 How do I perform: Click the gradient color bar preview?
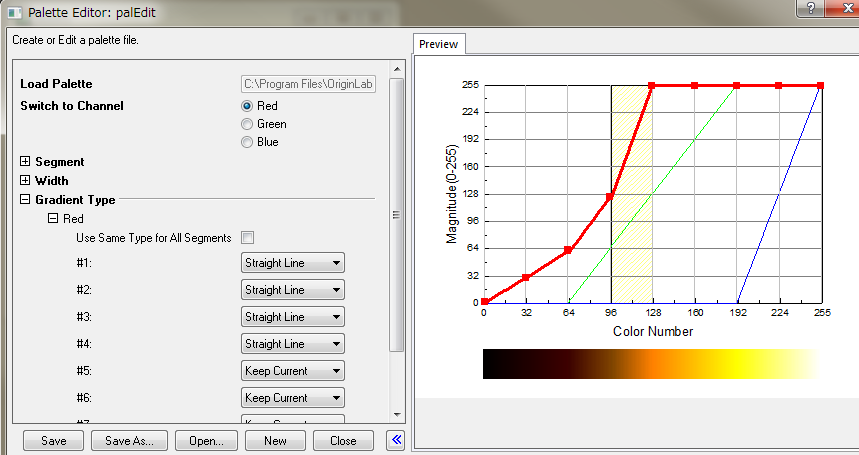pyautogui.click(x=652, y=364)
